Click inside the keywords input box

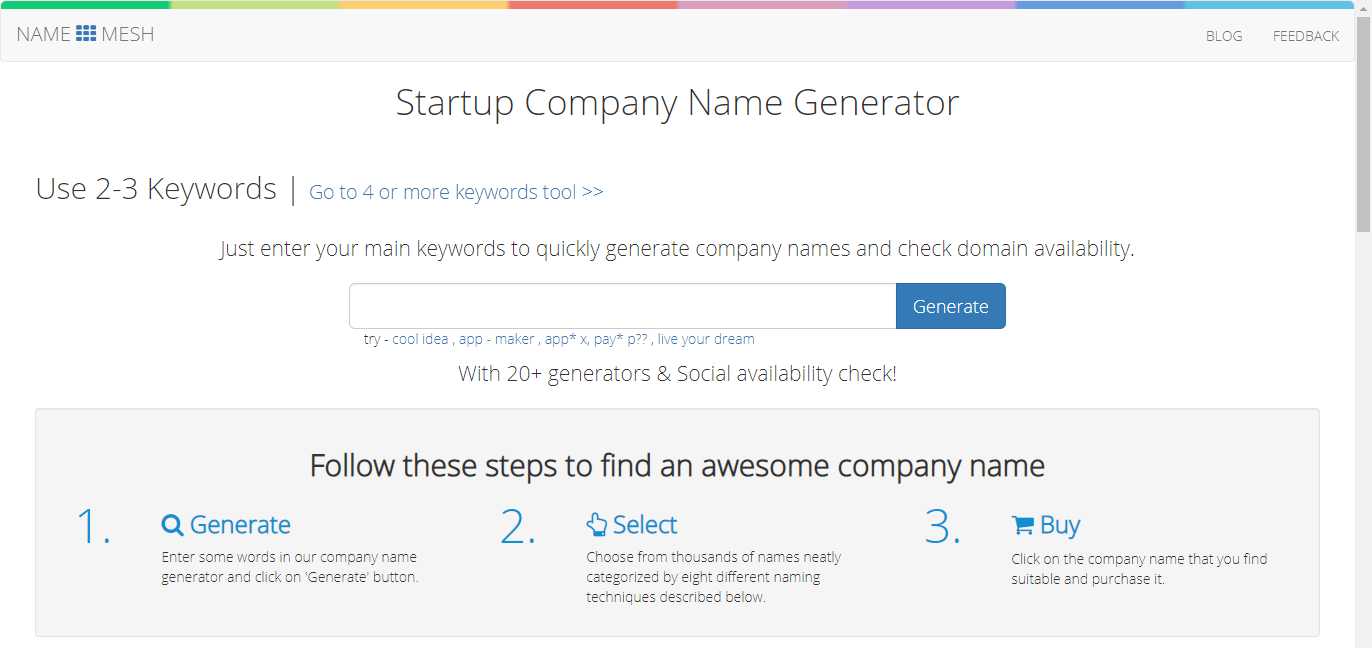tap(620, 305)
